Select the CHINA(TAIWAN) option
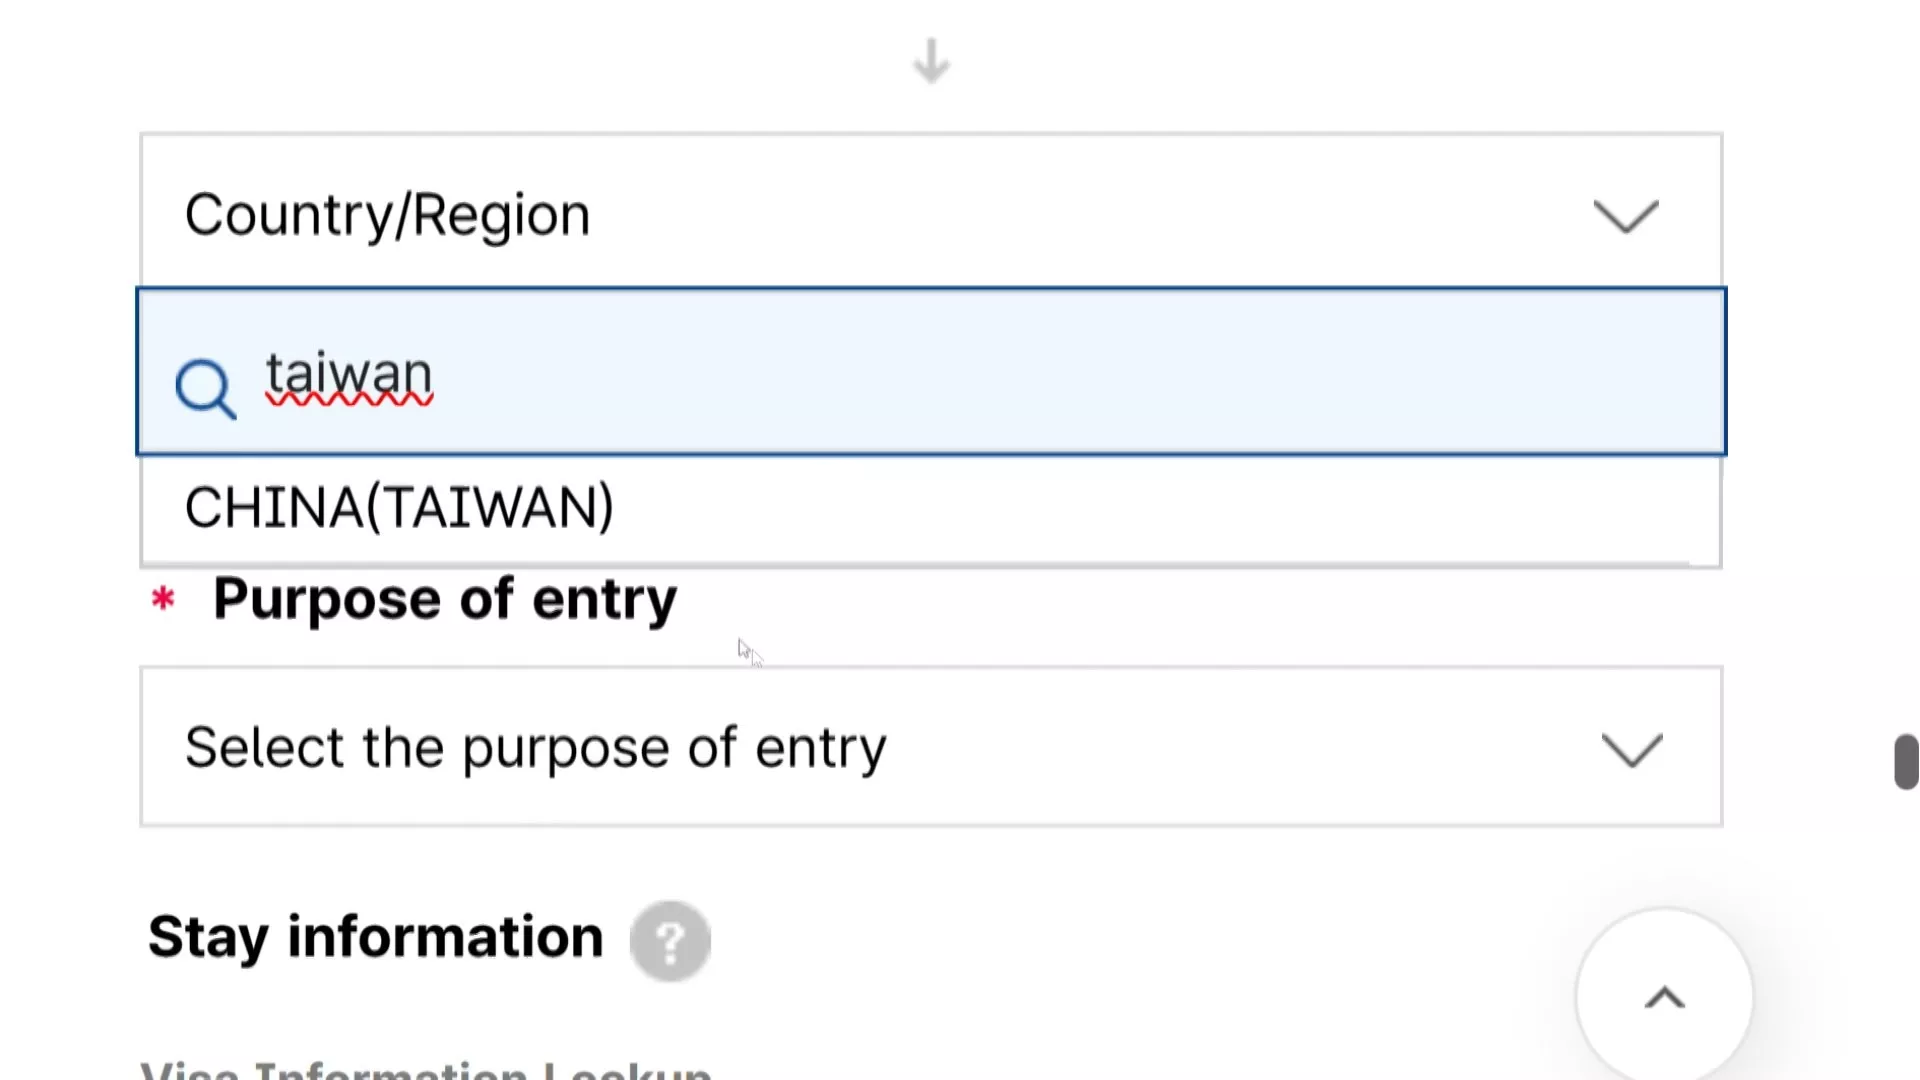The image size is (1920, 1080). click(399, 507)
